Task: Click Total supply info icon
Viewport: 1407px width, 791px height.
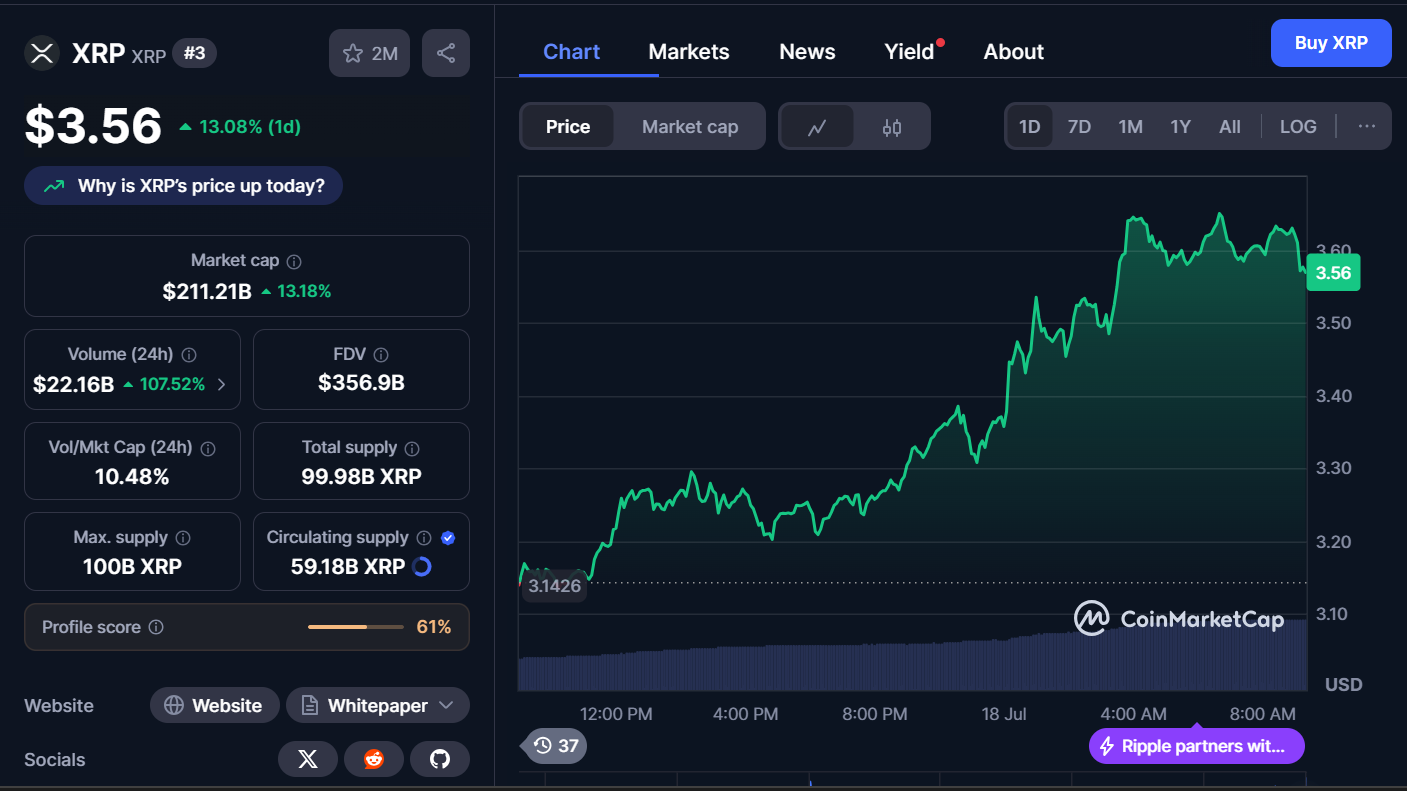Action: point(412,448)
